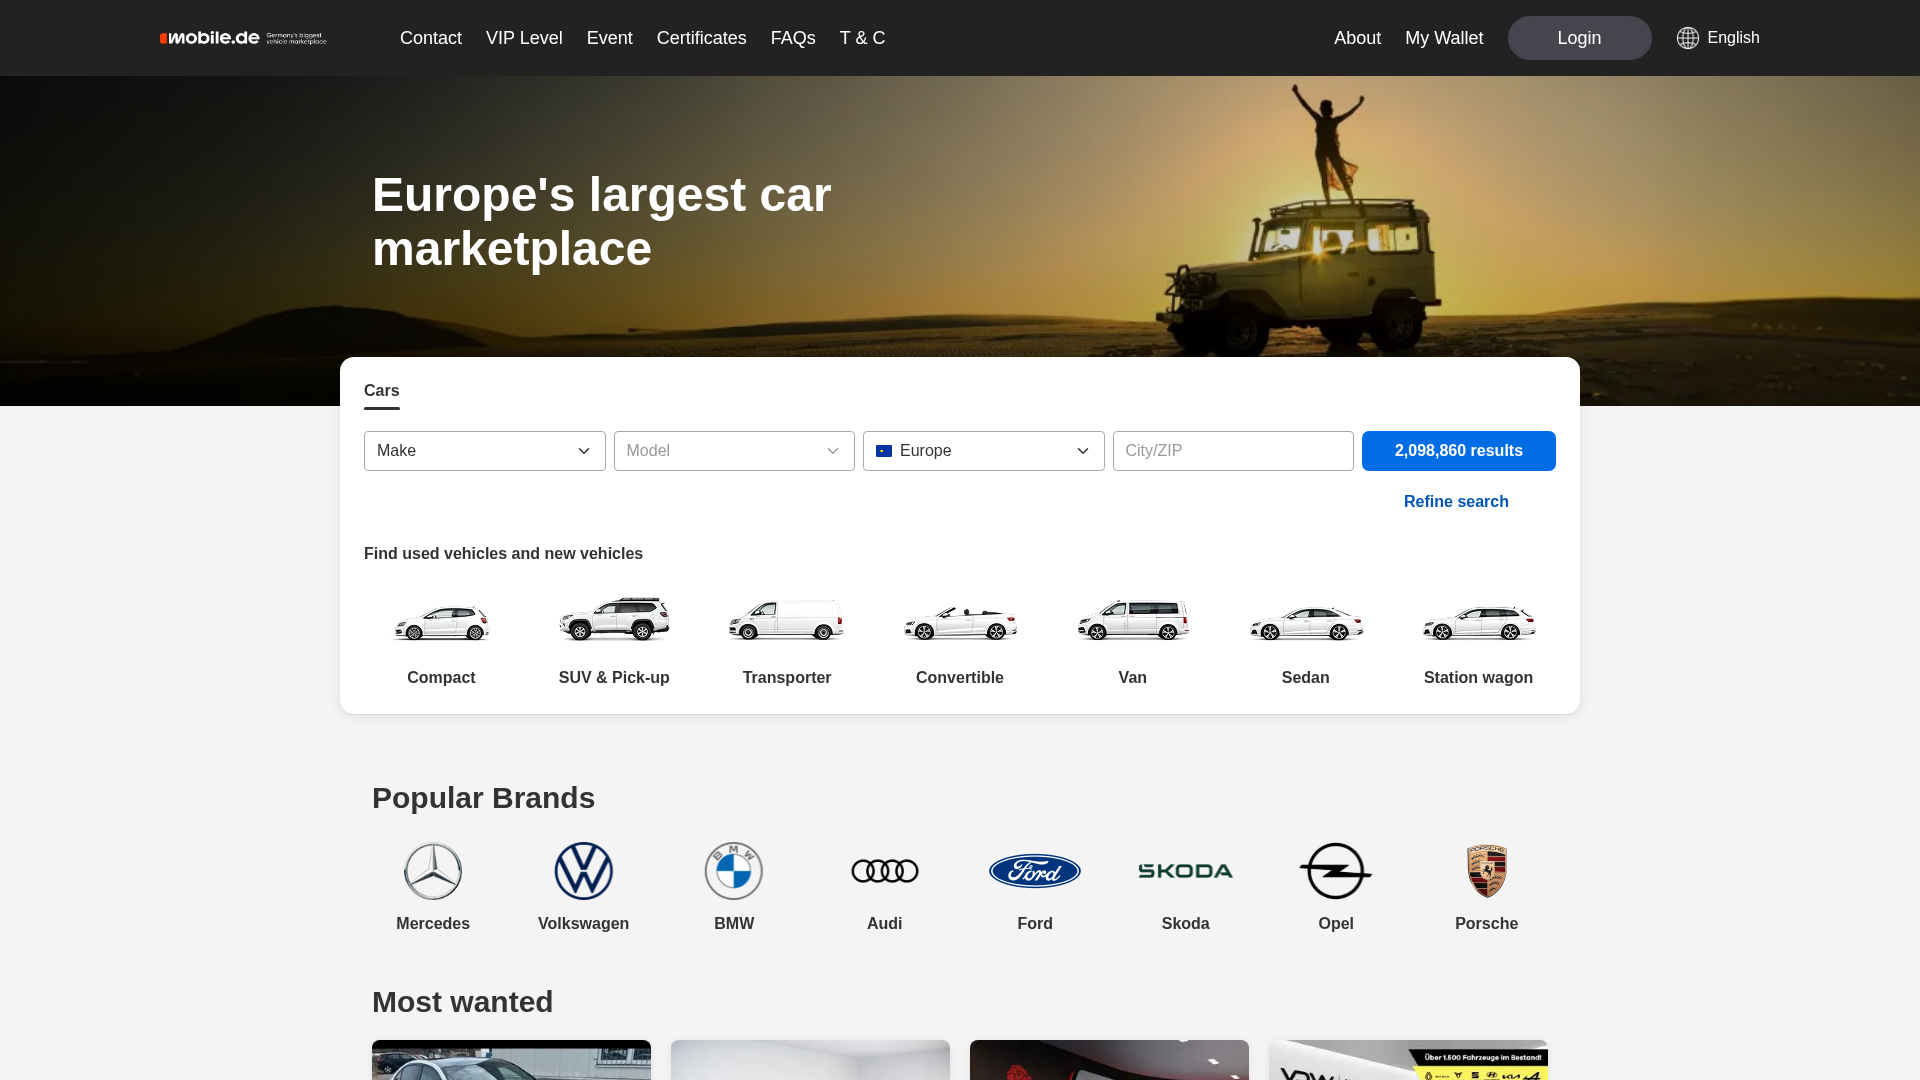The image size is (1920, 1080).
Task: Choose the Mercedes brand logo
Action: 433,871
